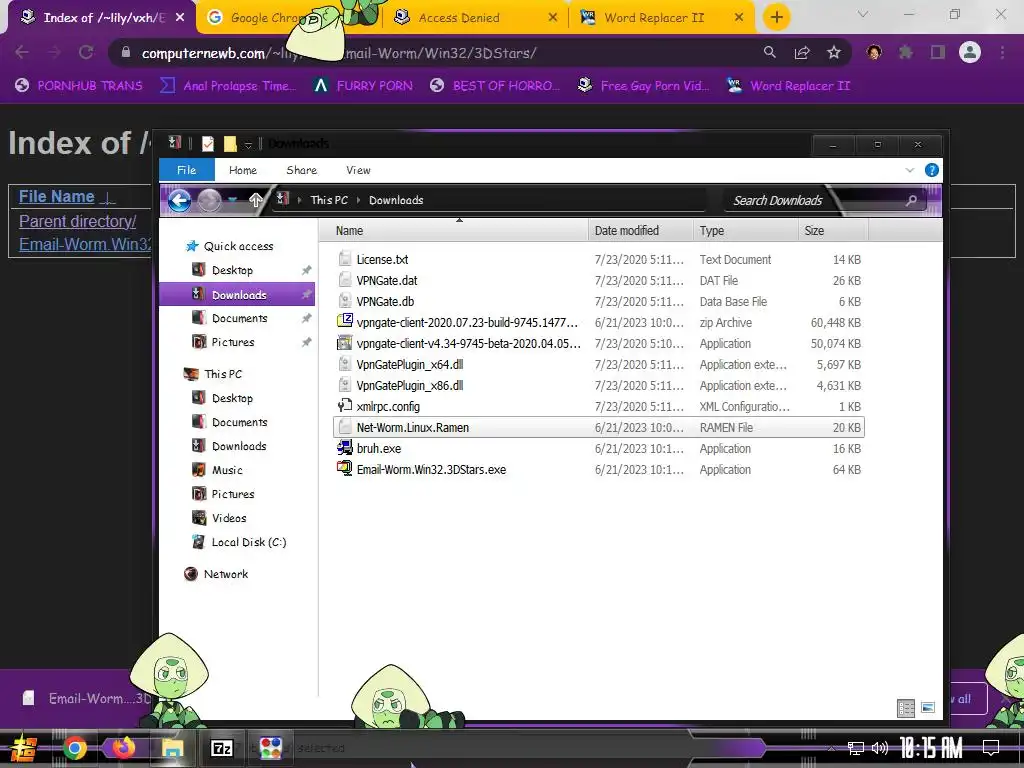
Task: Show hidden system tray icons
Action: [x=831, y=748]
